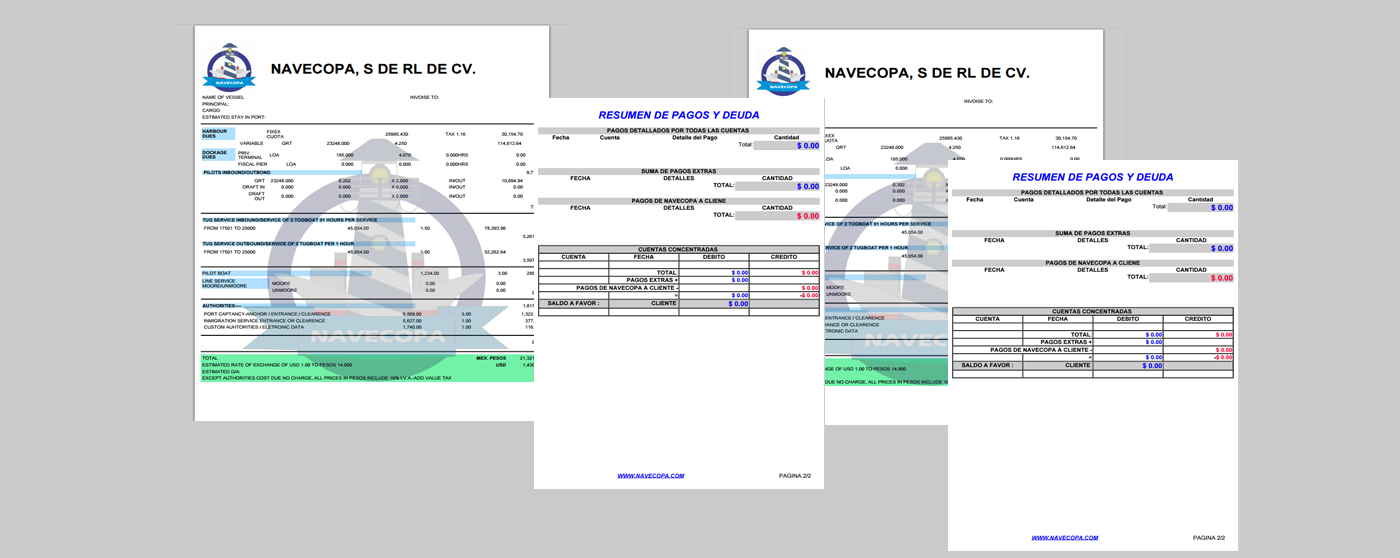Click the Navecopa lighthouse logo on right invoice page
This screenshot has width=1400, height=558.
point(784,72)
